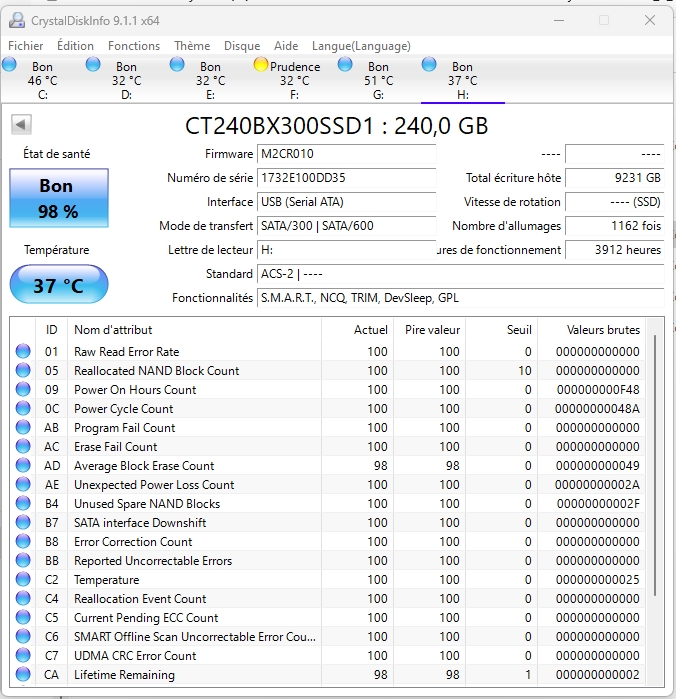The image size is (676, 699).
Task: Click the CrystalDiskInfo app icon in title bar
Action: coord(17,20)
